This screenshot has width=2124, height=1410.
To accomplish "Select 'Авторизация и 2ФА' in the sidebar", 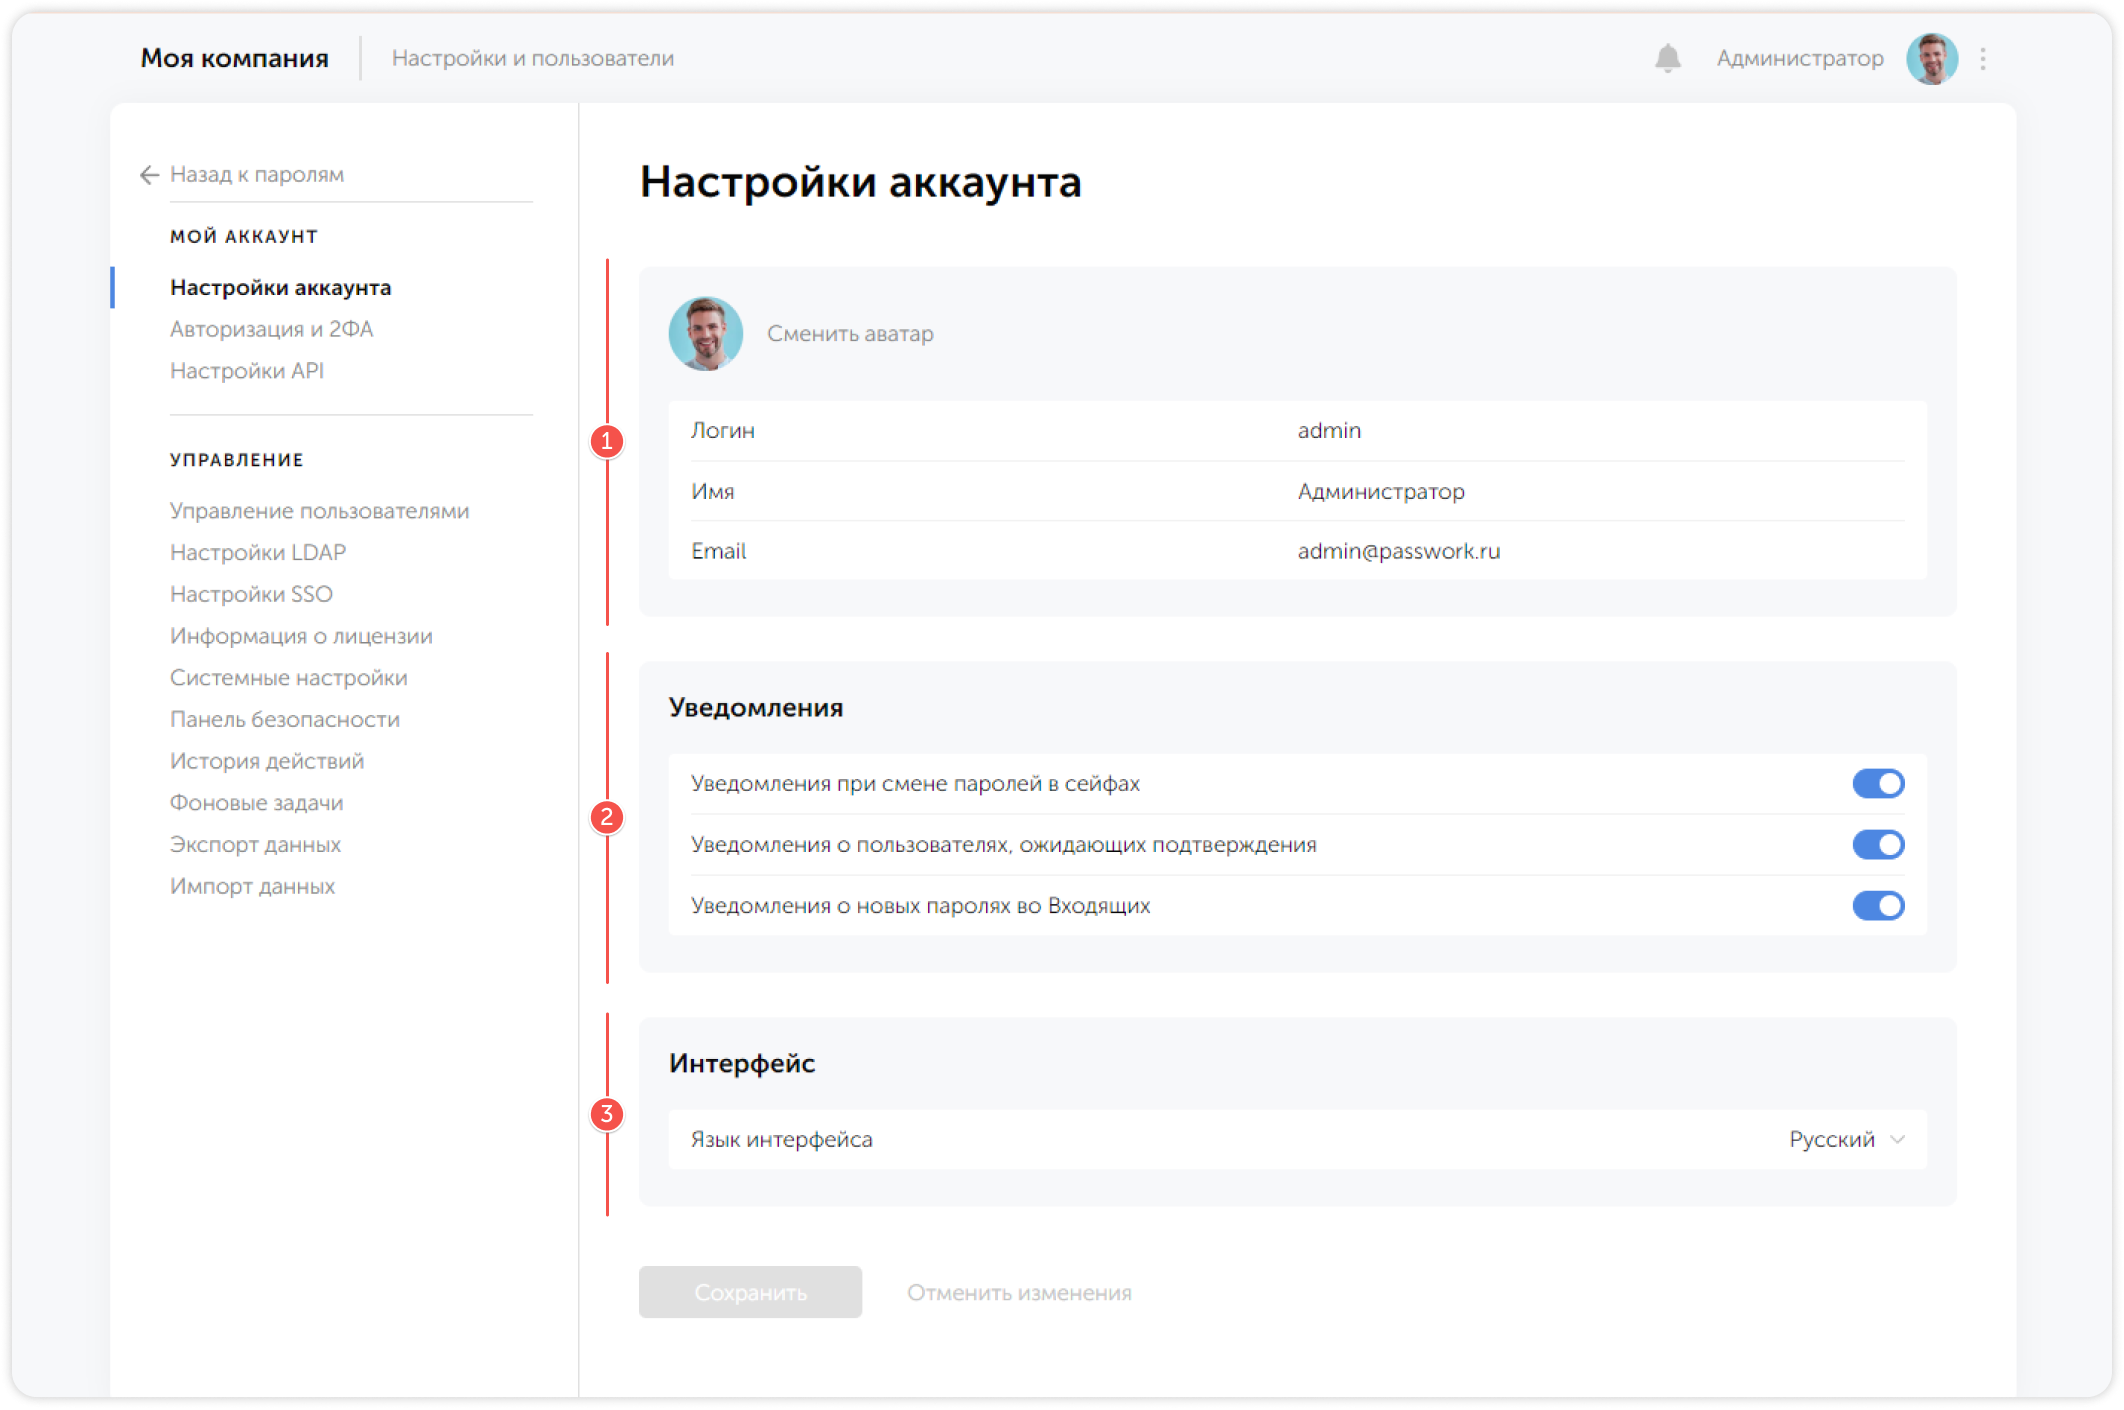I will [x=272, y=329].
